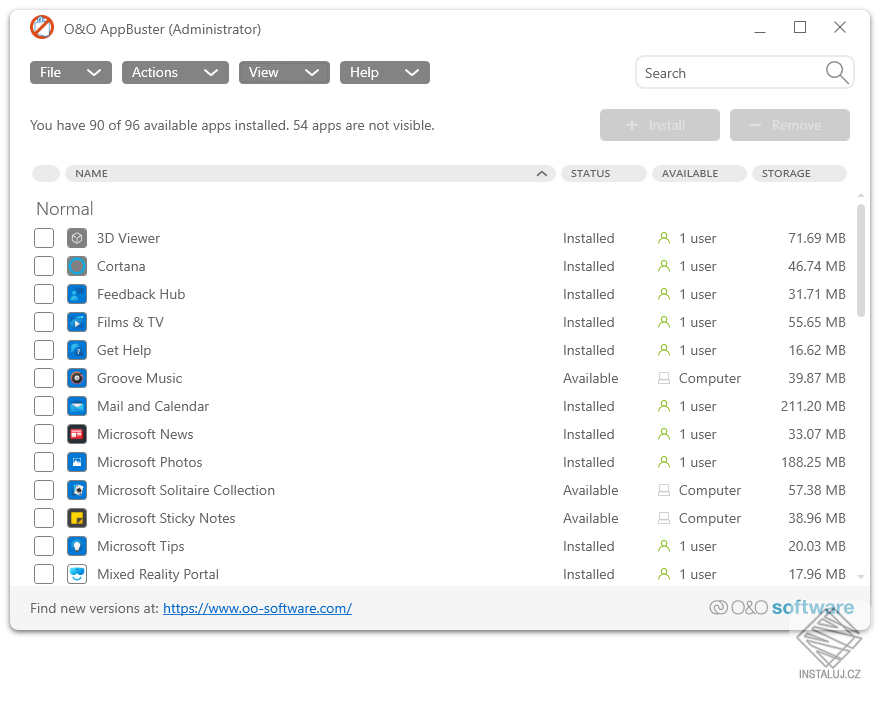
Task: Sort the list by the NAME column
Action: [x=310, y=173]
